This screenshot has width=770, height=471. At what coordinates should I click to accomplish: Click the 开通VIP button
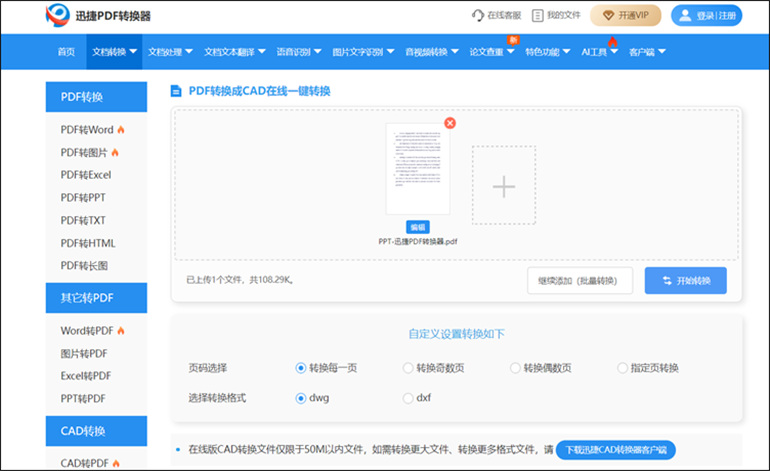(x=626, y=16)
